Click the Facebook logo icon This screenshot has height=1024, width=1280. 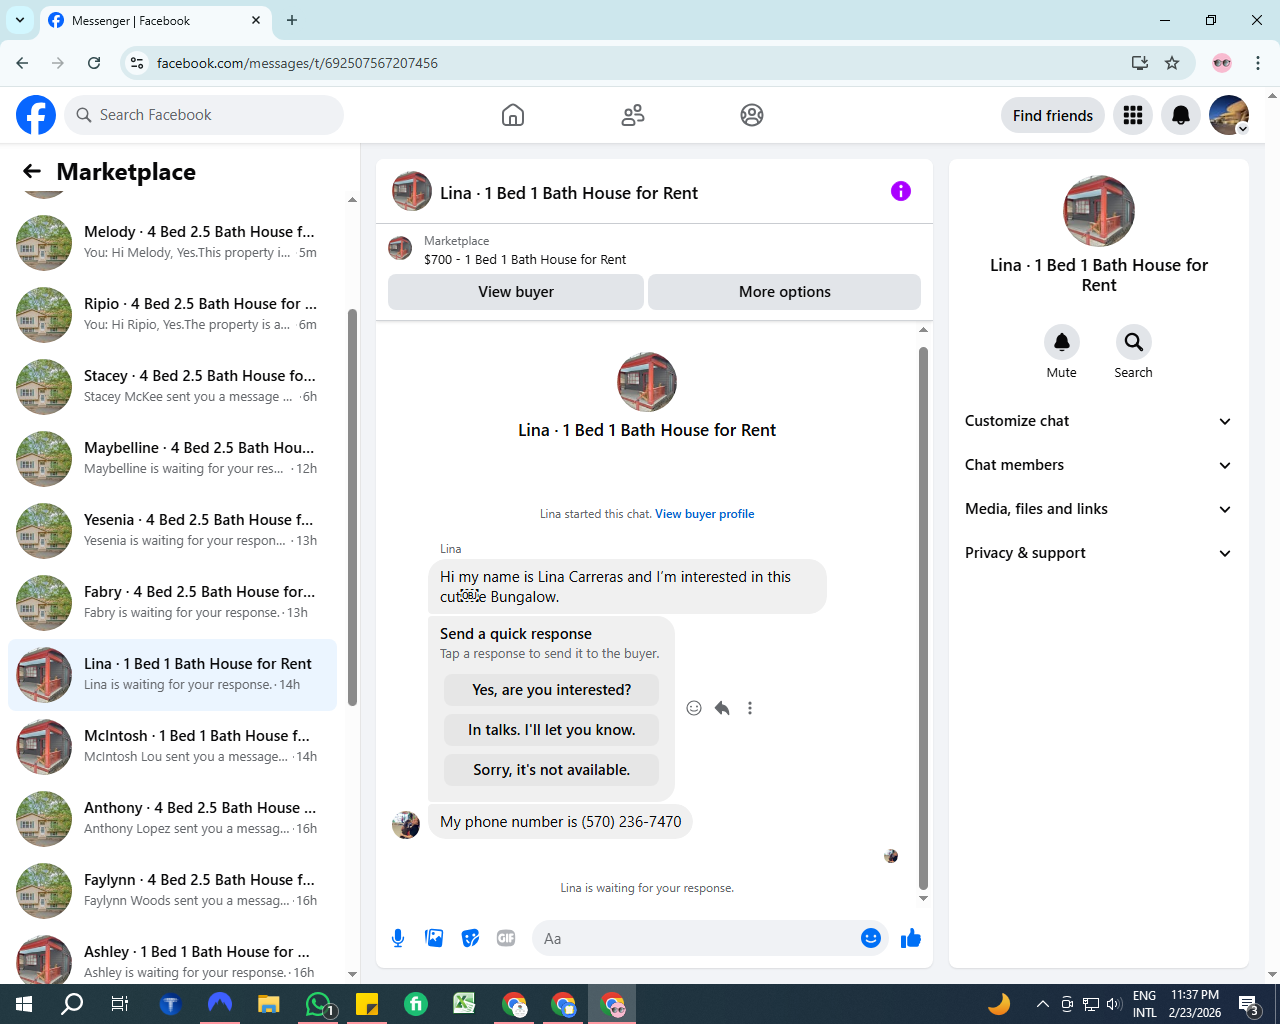click(x=36, y=115)
